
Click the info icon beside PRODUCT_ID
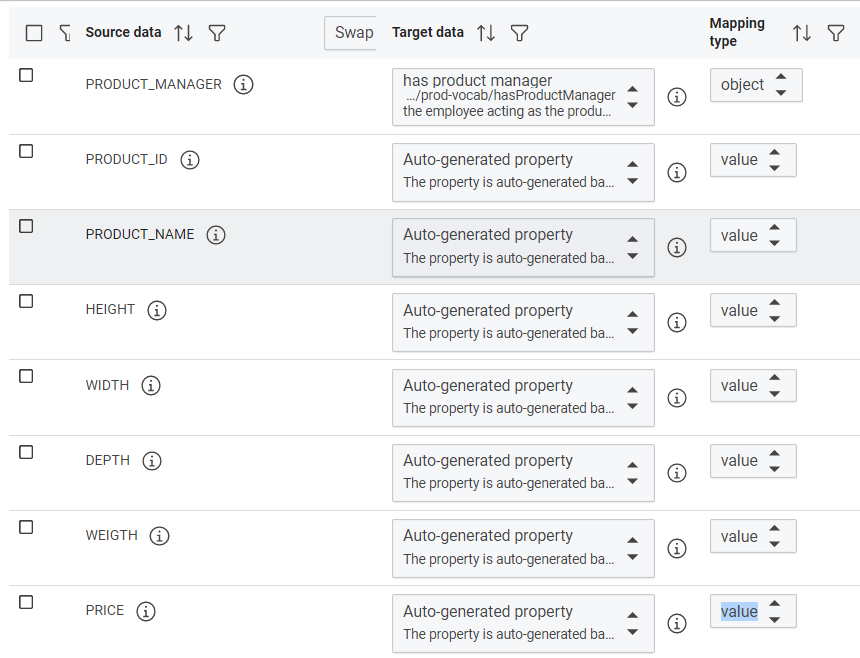pos(190,160)
